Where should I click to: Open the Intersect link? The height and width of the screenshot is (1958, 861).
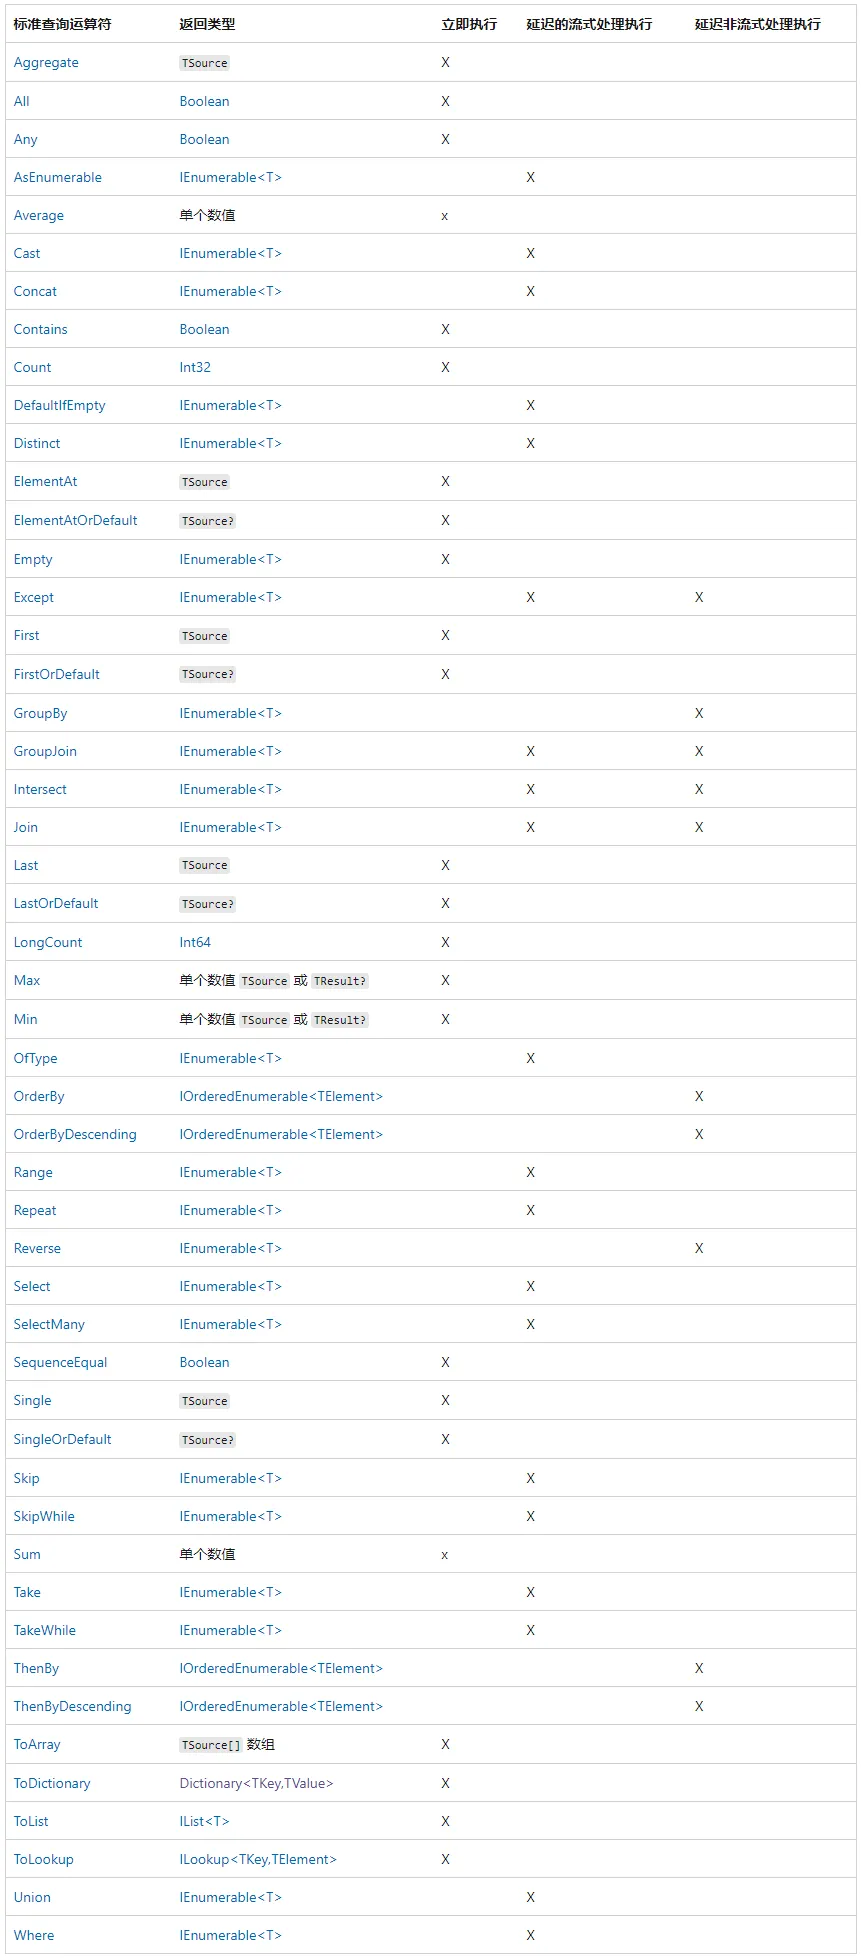(40, 789)
